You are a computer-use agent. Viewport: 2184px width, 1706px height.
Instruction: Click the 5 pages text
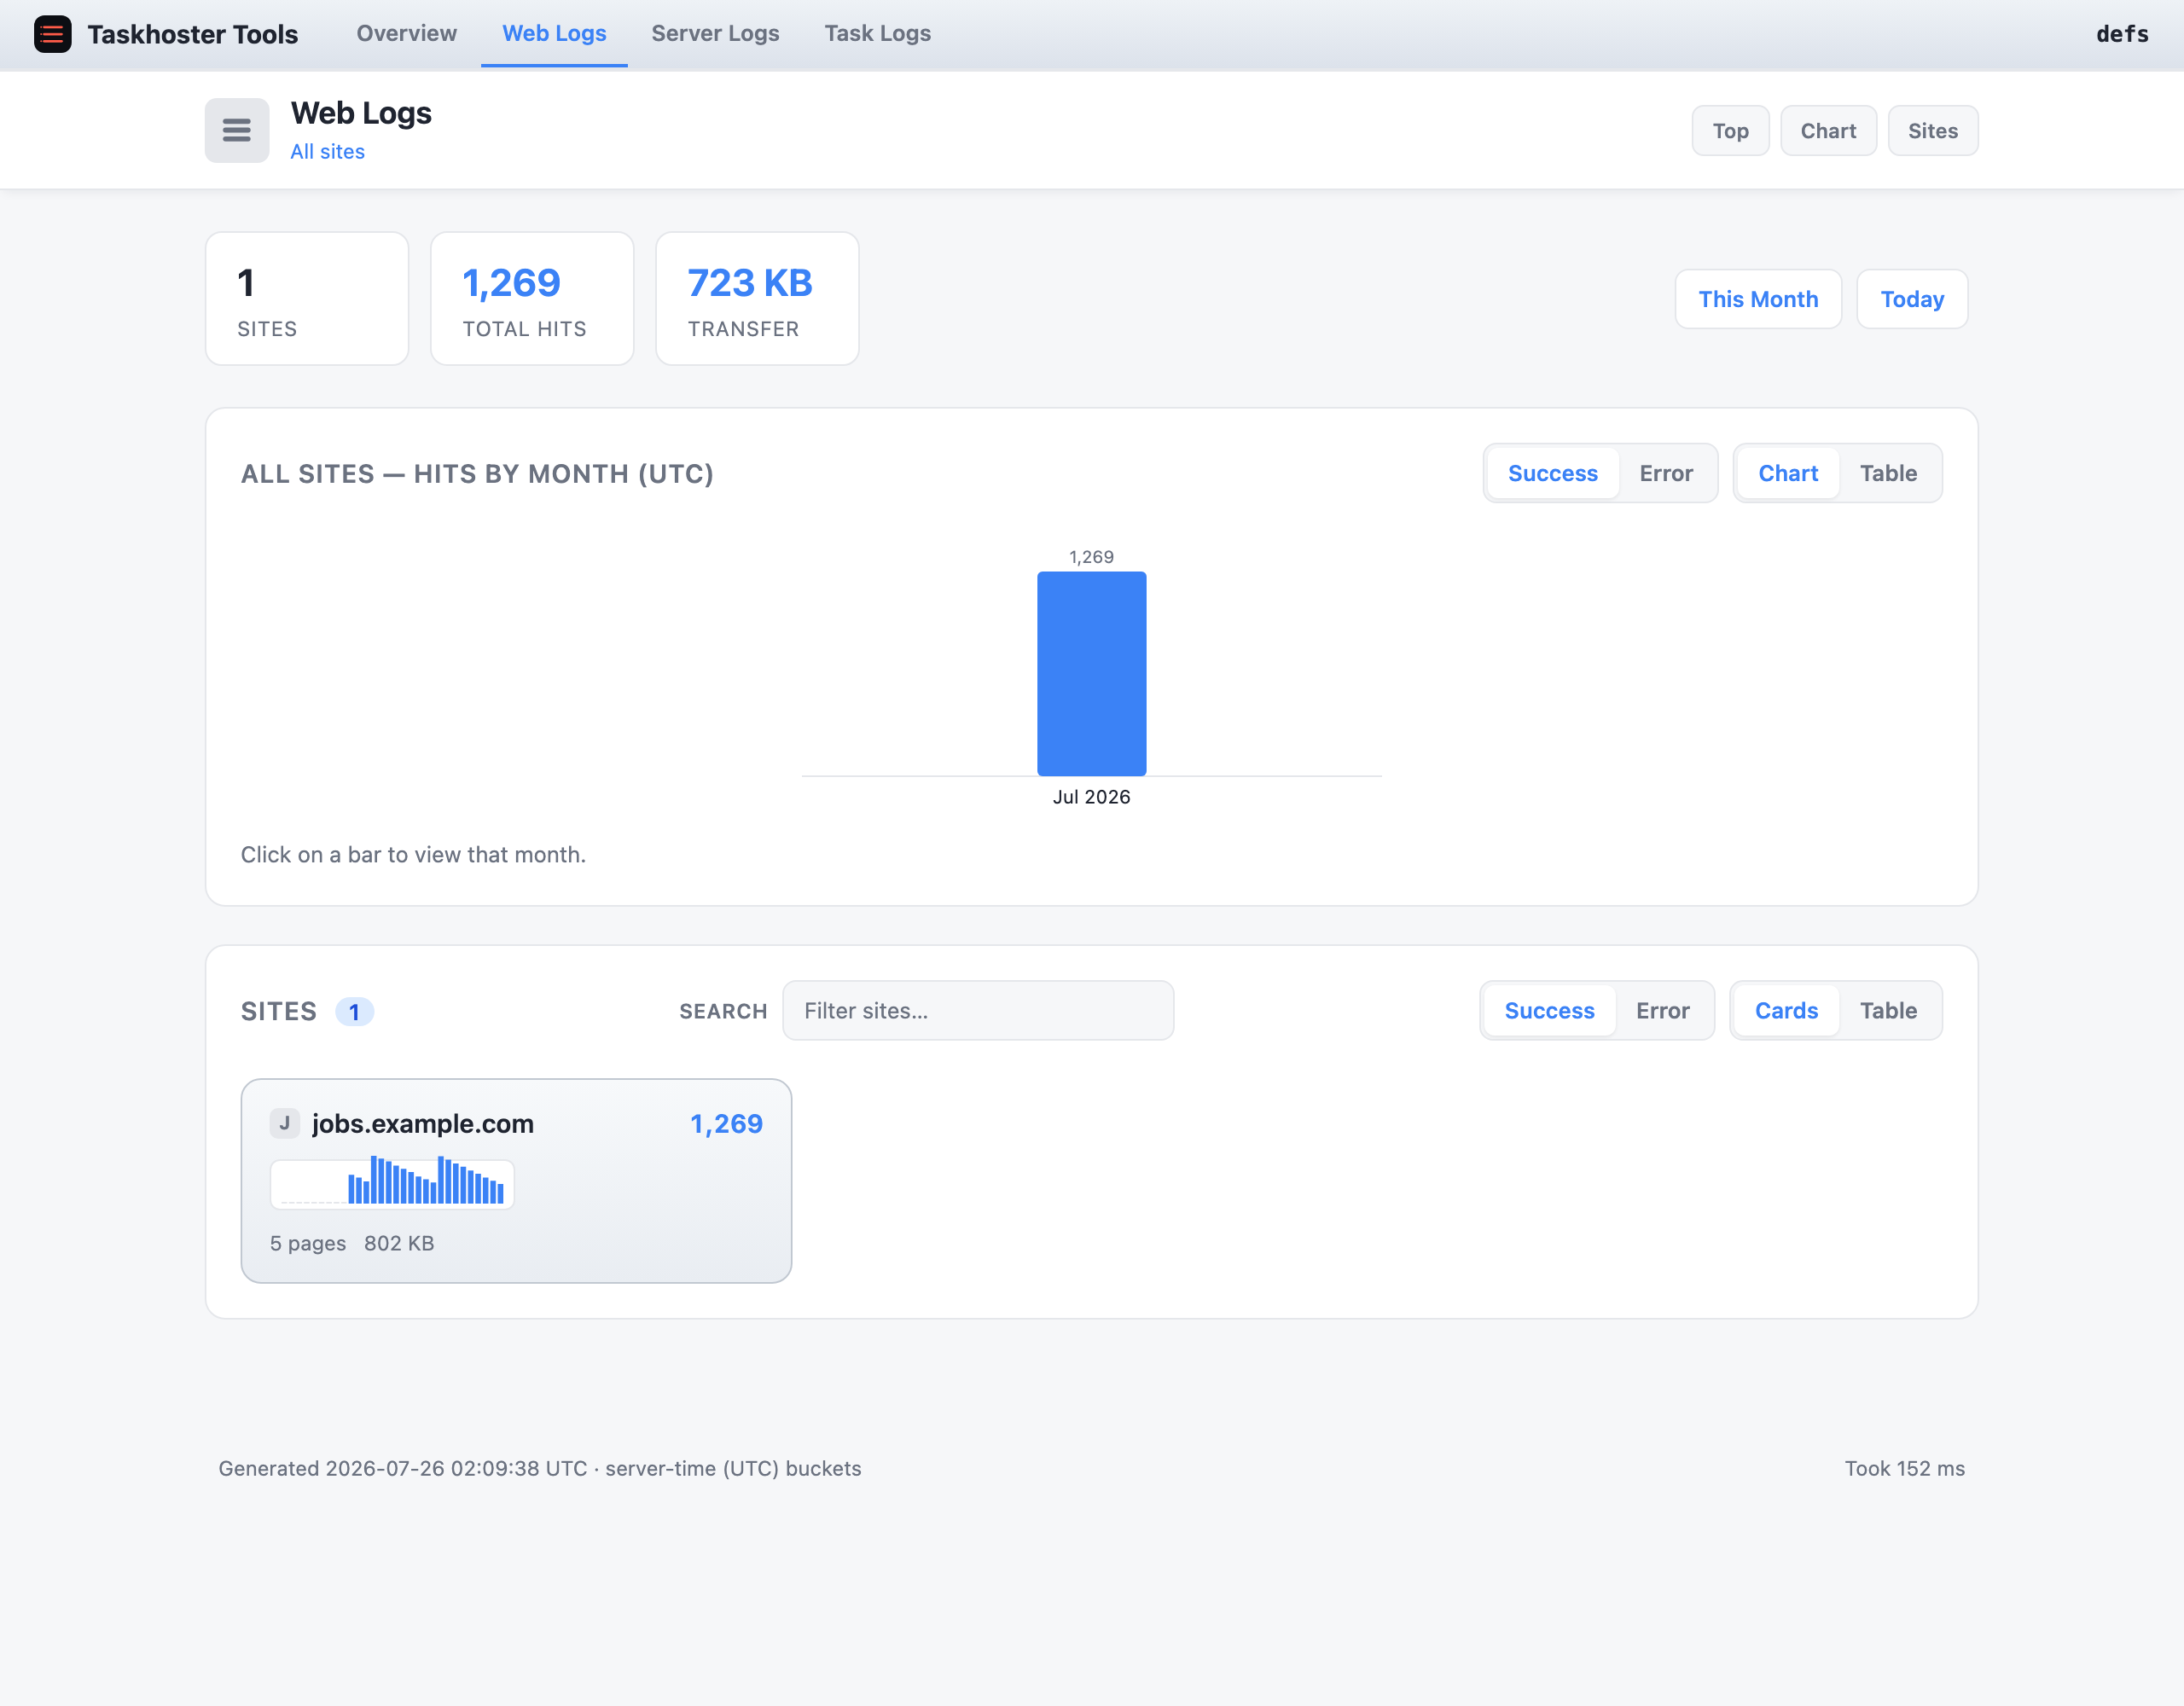pyautogui.click(x=308, y=1243)
